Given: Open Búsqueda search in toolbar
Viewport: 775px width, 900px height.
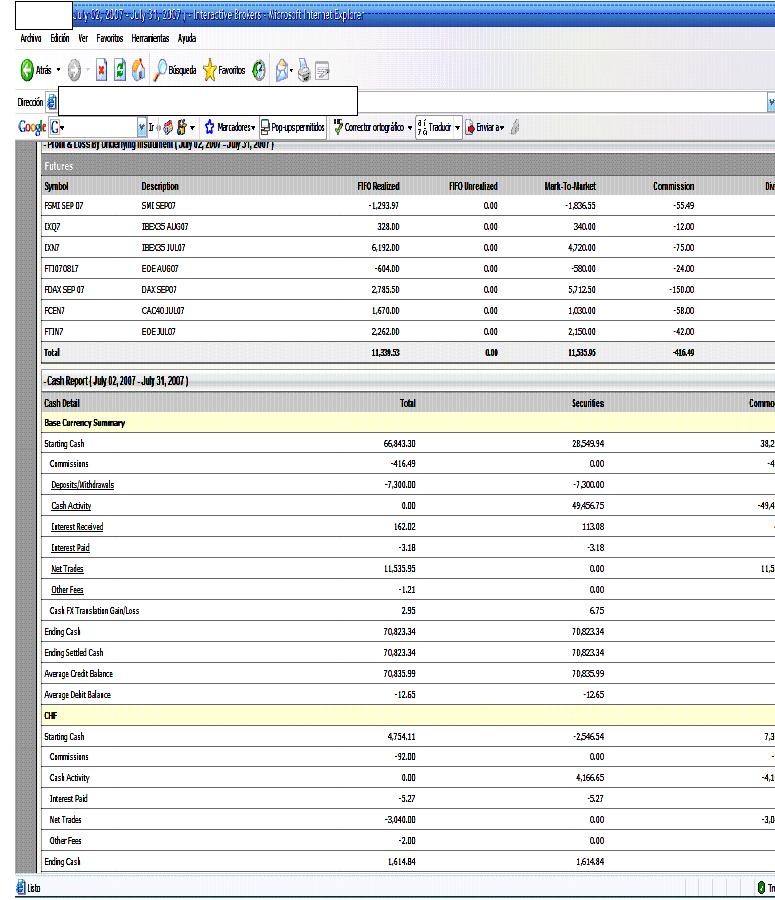Looking at the screenshot, I should pyautogui.click(x=172, y=71).
